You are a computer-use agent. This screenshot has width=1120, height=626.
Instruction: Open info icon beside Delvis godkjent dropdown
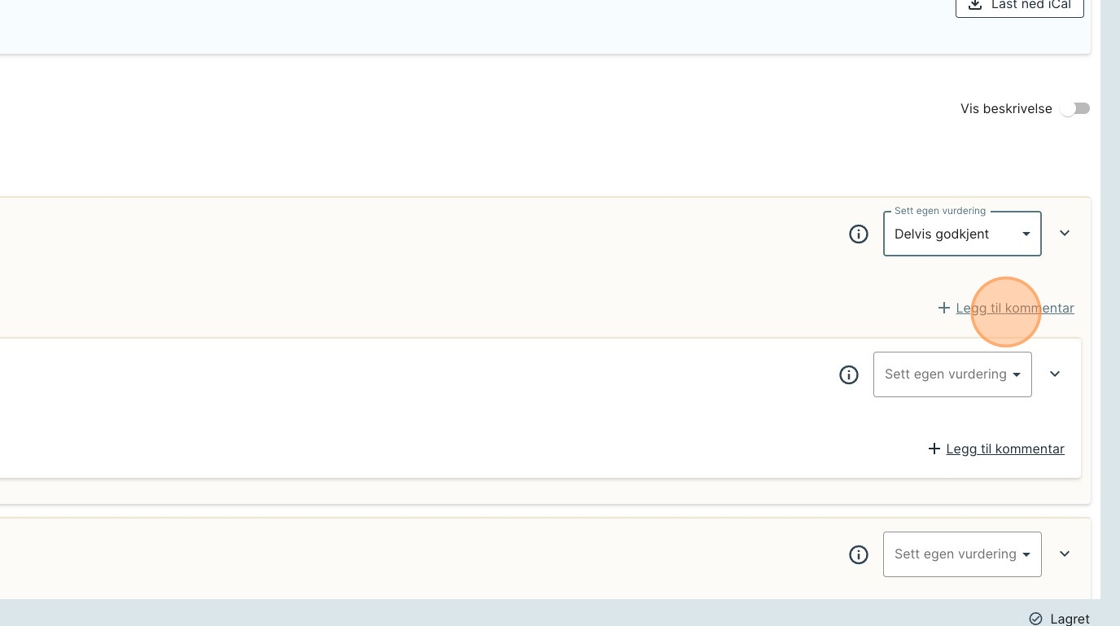(858, 234)
